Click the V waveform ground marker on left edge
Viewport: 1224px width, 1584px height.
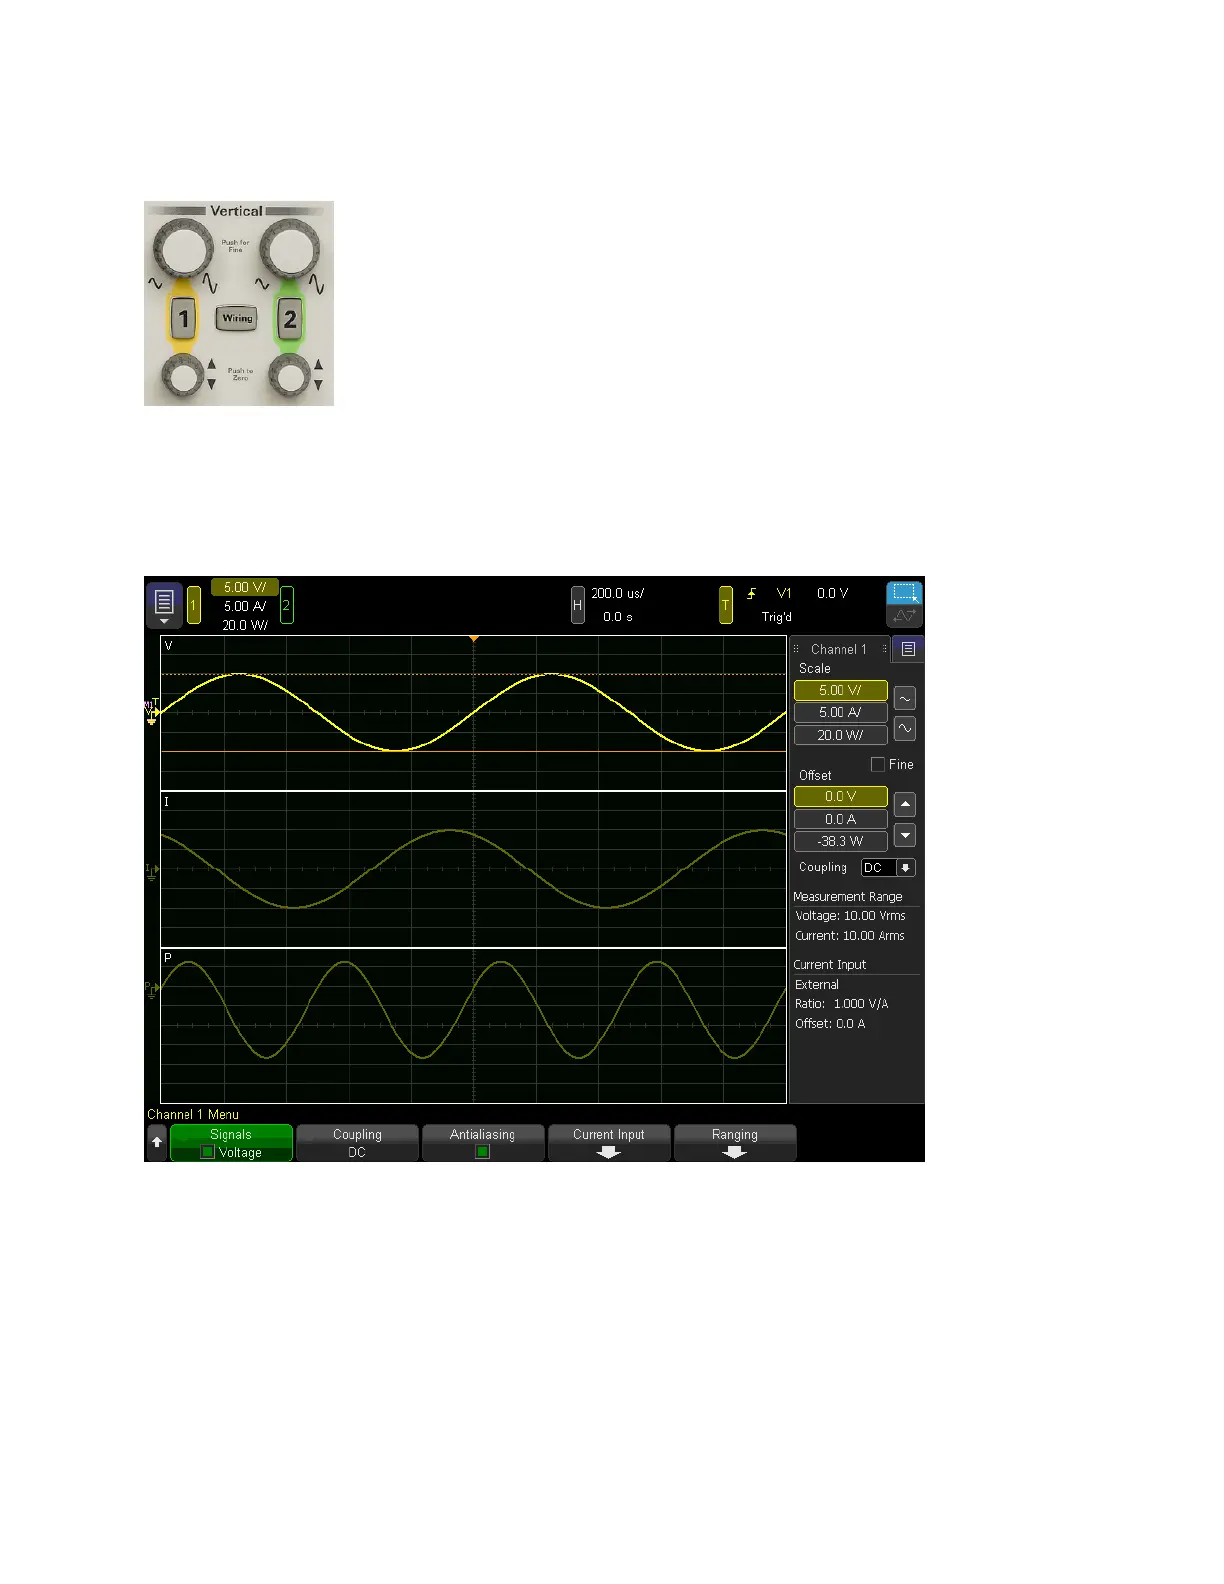coord(152,713)
